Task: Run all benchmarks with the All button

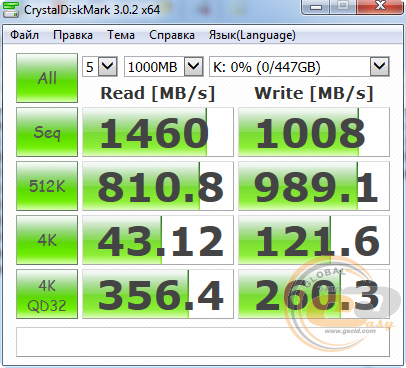Action: (x=47, y=78)
